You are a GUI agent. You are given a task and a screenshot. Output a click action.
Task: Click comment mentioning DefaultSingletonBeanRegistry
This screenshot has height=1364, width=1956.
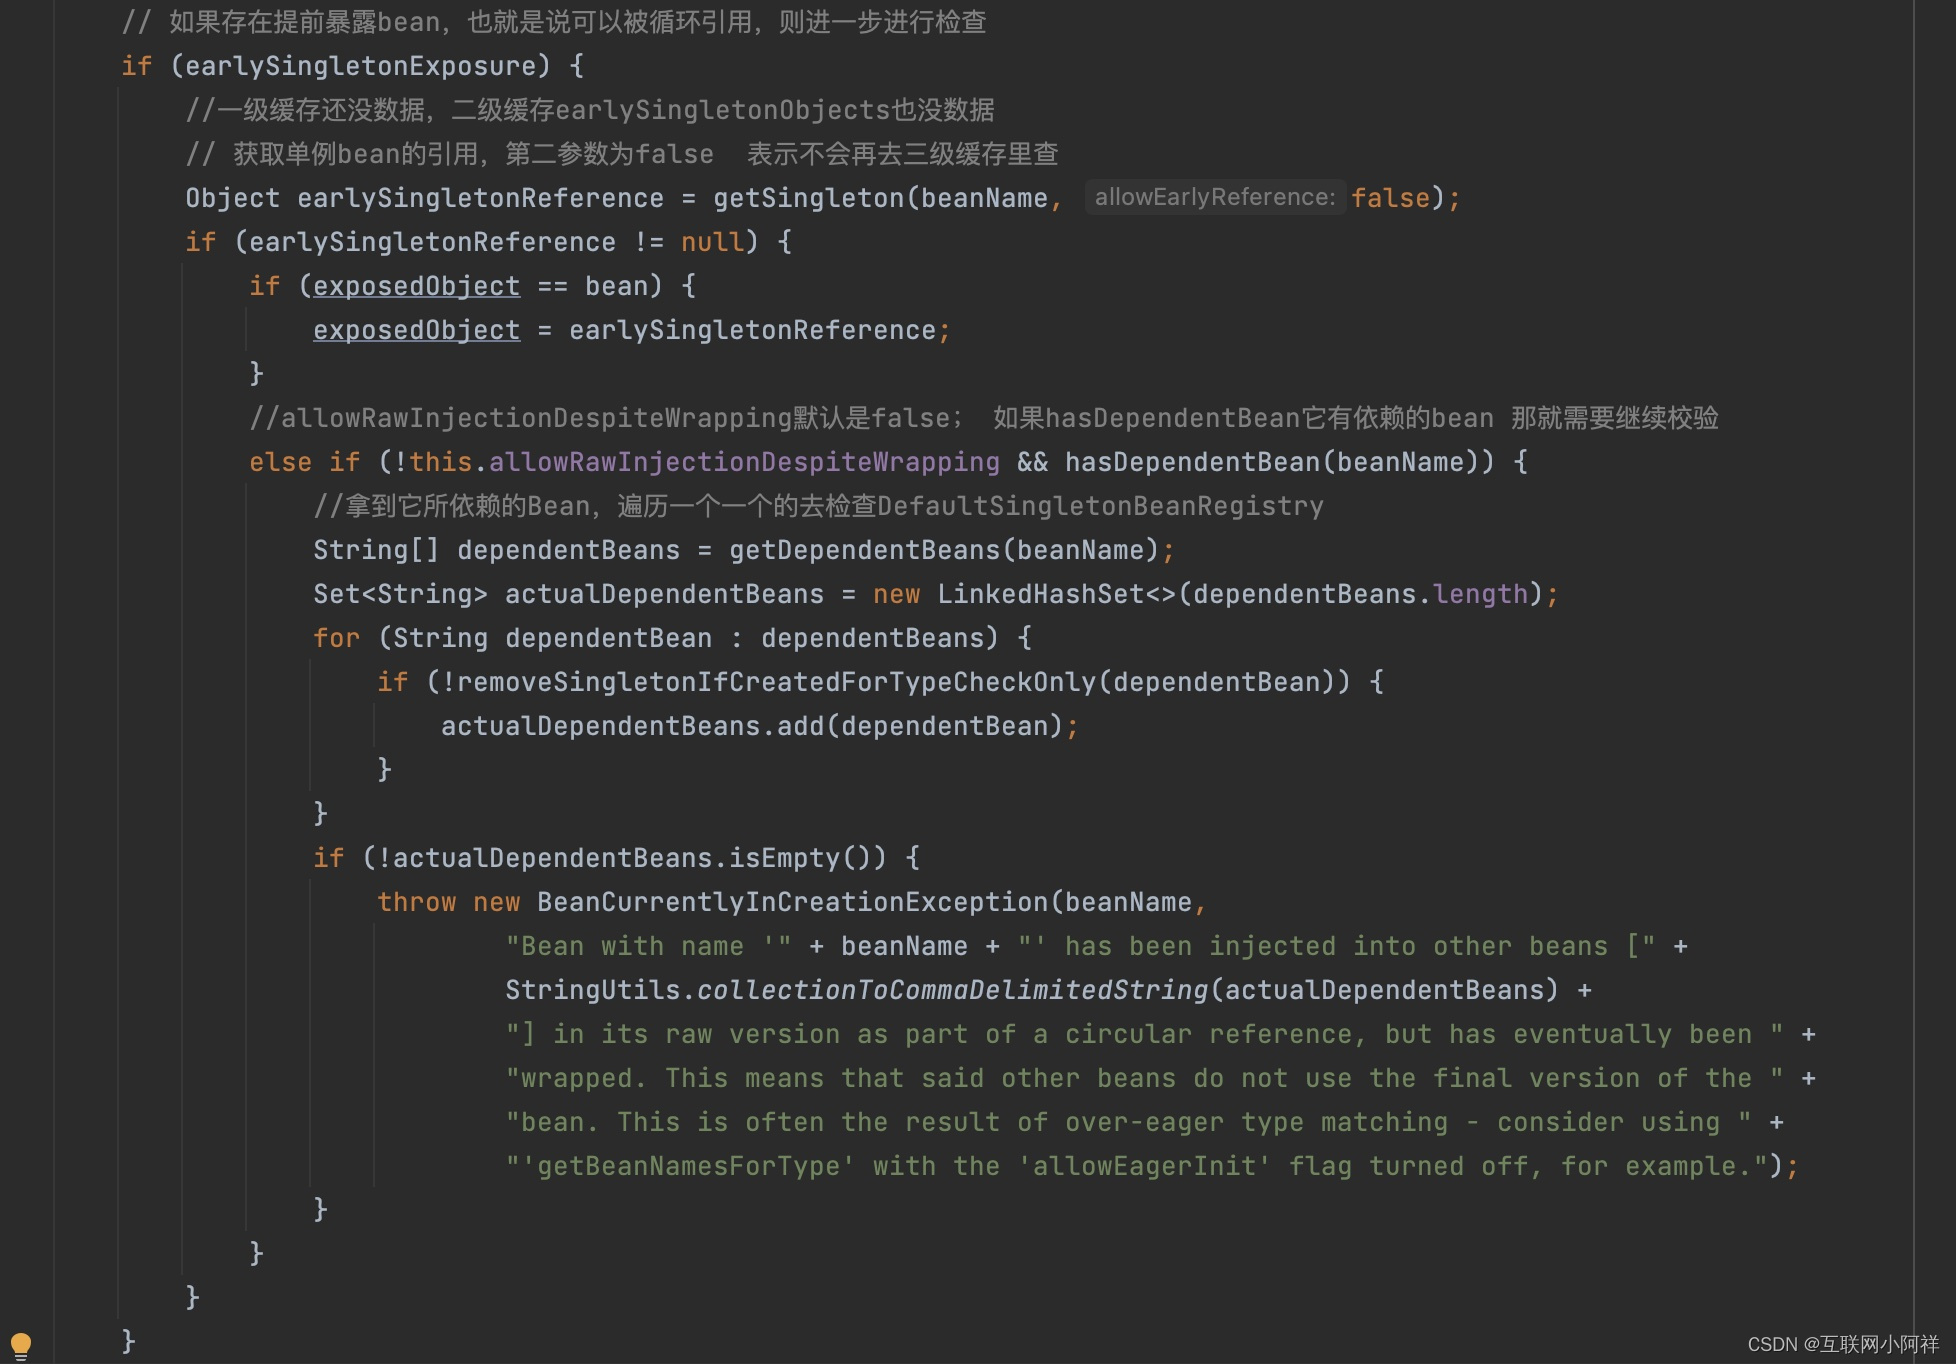(818, 506)
